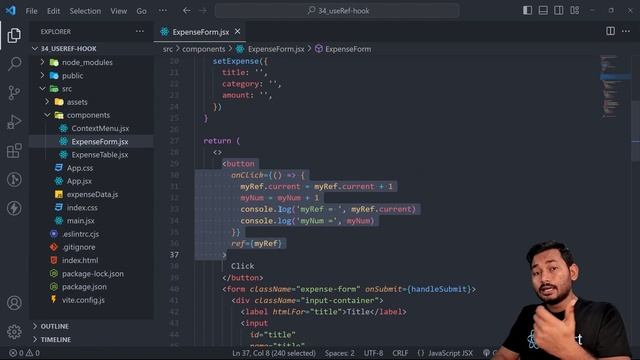This screenshot has height=360, width=640.
Task: Click the errors and warnings status indicator
Action: click(24, 353)
